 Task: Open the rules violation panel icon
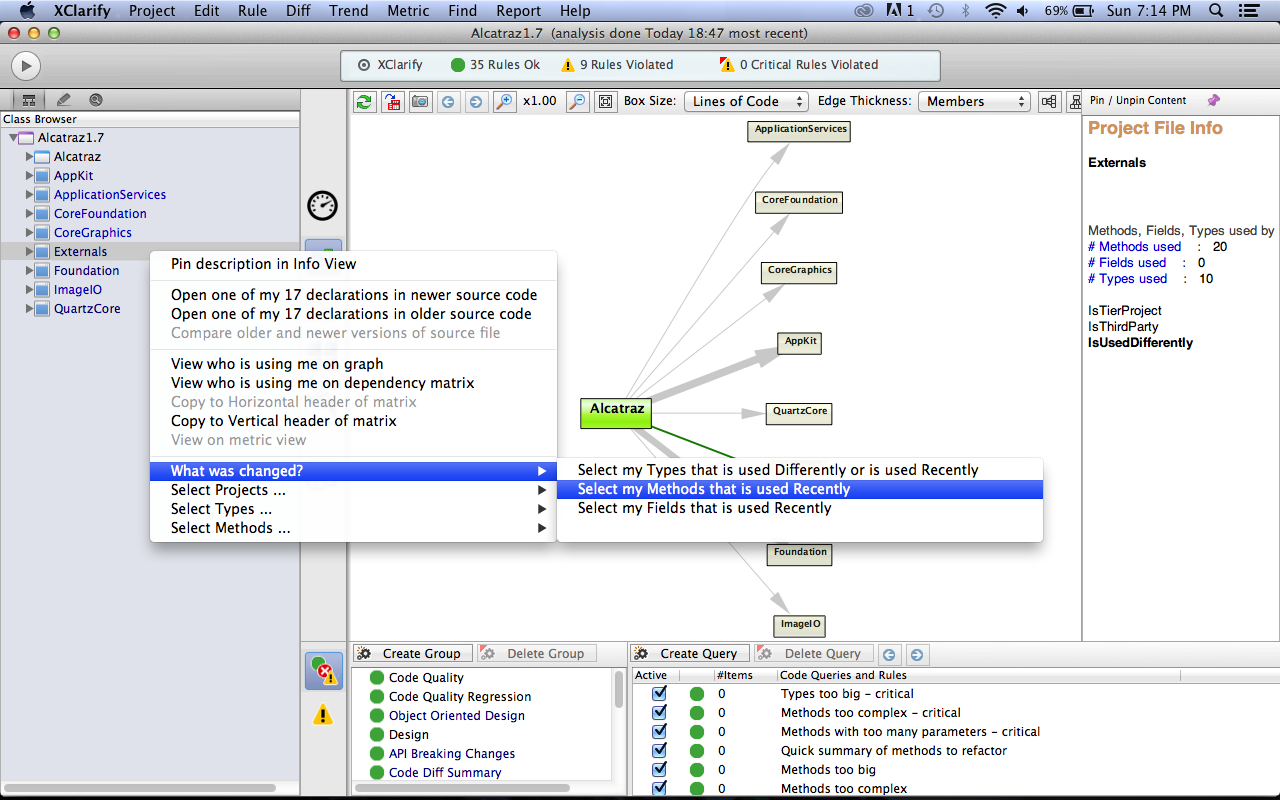click(323, 671)
